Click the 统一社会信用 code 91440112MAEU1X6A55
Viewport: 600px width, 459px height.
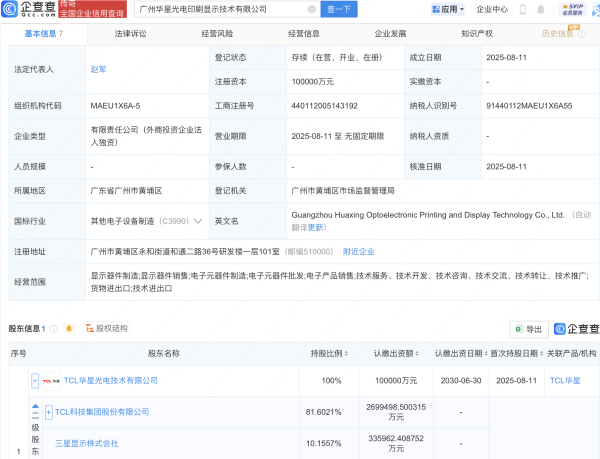(529, 106)
